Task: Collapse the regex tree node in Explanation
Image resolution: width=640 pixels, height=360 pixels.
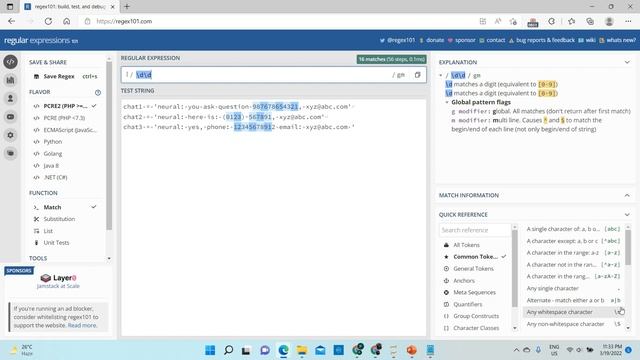Action: coord(441,76)
